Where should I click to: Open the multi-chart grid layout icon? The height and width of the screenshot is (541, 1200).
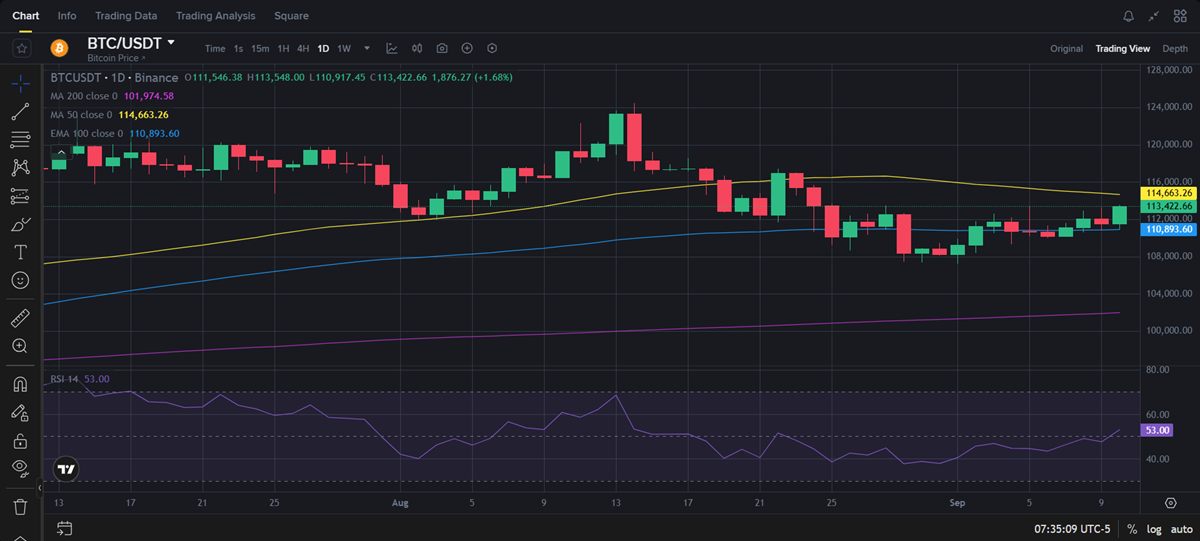pos(1181,16)
